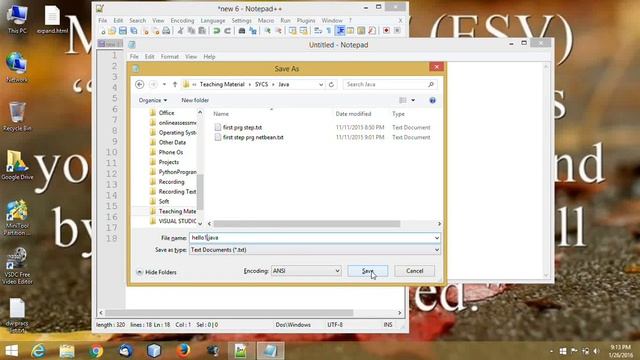Click Notepad++ record macro toolbar icon
640x360 pixels.
[x=386, y=31]
